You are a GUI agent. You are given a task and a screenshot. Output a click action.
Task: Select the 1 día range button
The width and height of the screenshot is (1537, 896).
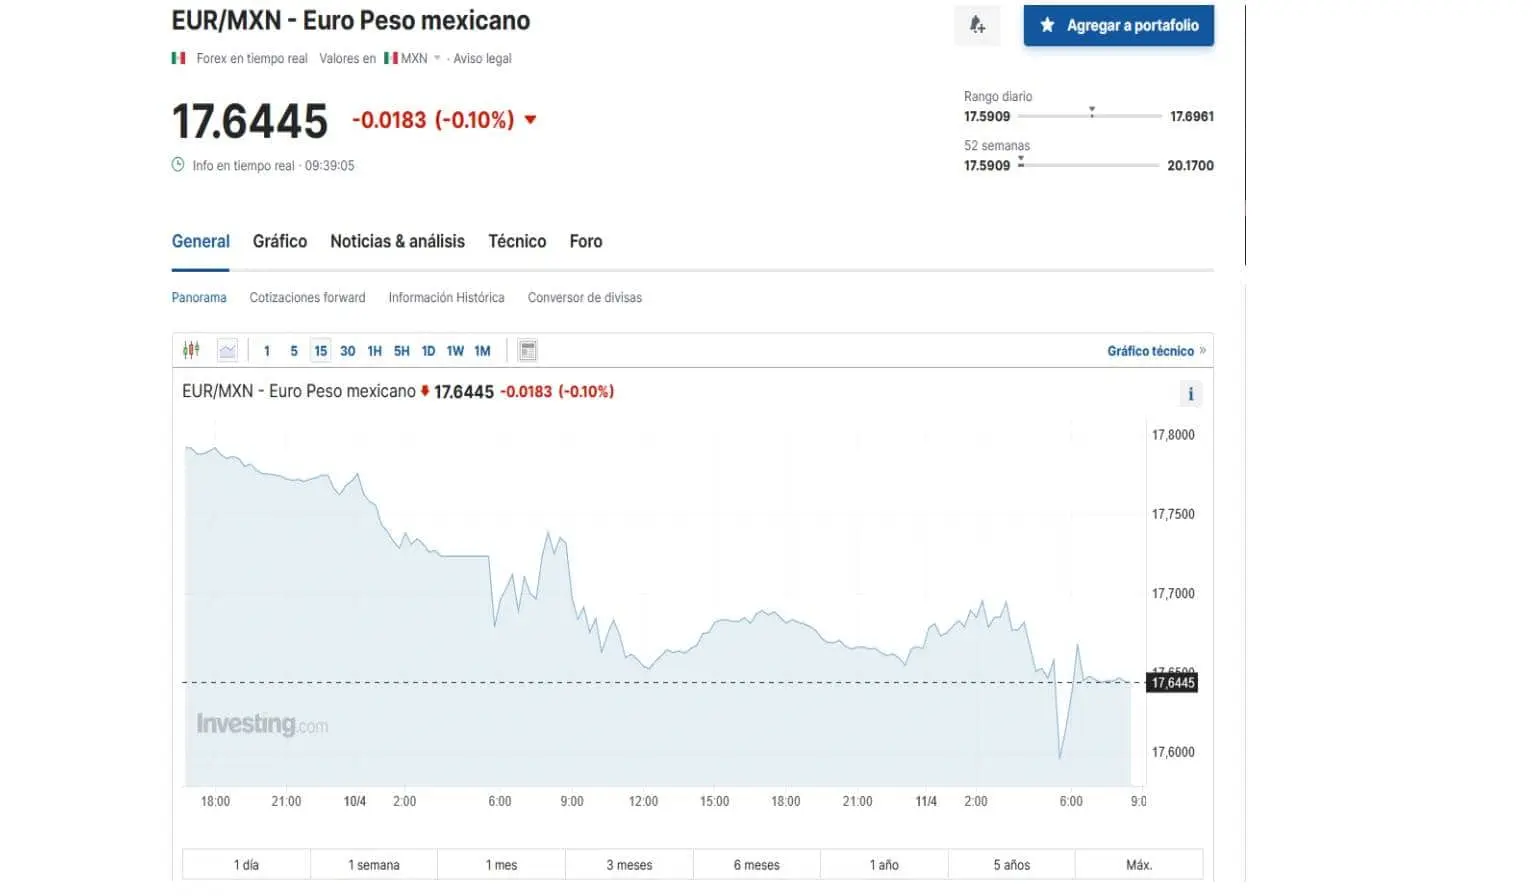[246, 865]
